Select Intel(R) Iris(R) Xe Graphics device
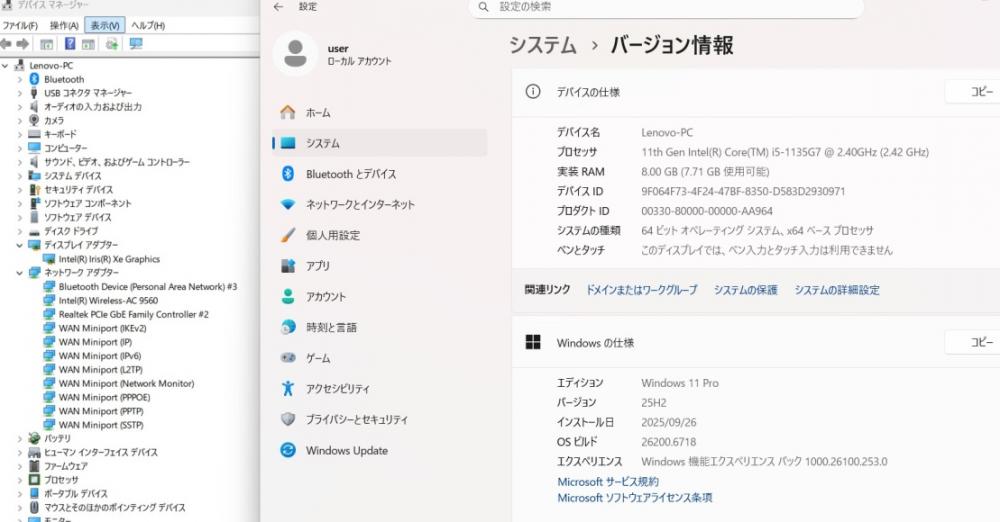 click(x=109, y=259)
